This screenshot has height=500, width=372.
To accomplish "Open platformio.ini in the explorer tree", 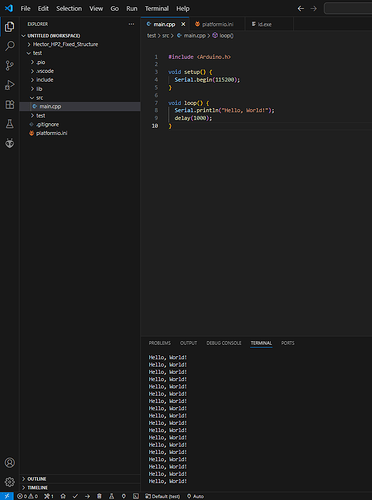I will click(51, 133).
